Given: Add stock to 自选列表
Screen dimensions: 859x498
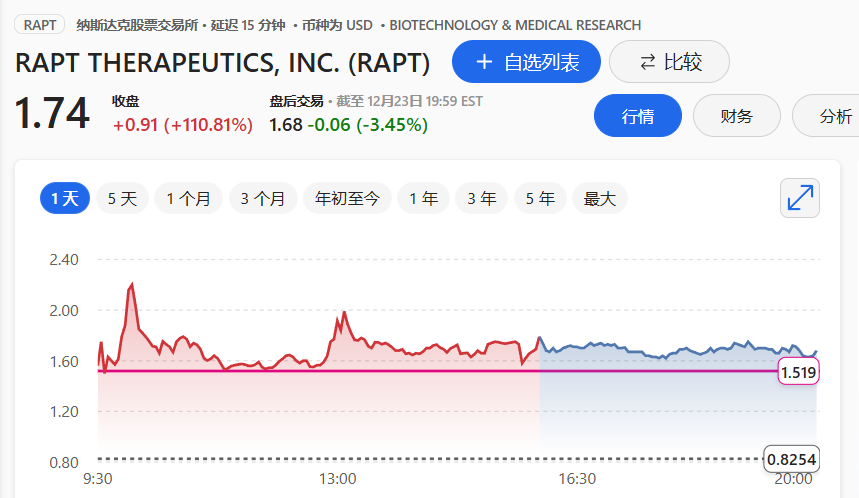Looking at the screenshot, I should coord(526,62).
